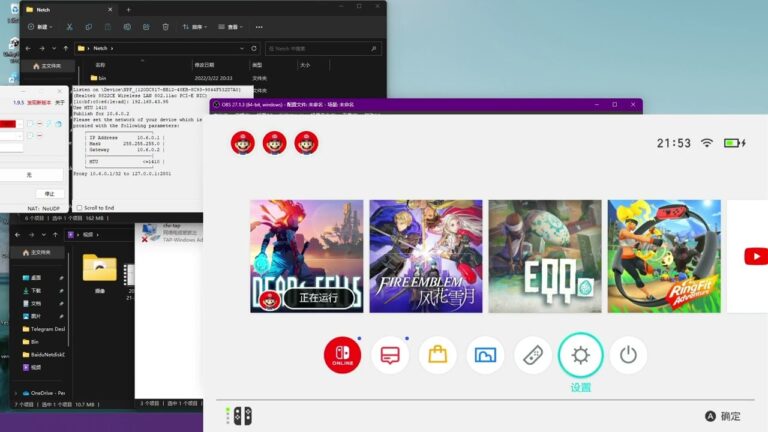Select the Ring Fit Adventure game tile
The width and height of the screenshot is (768, 432).
click(663, 256)
